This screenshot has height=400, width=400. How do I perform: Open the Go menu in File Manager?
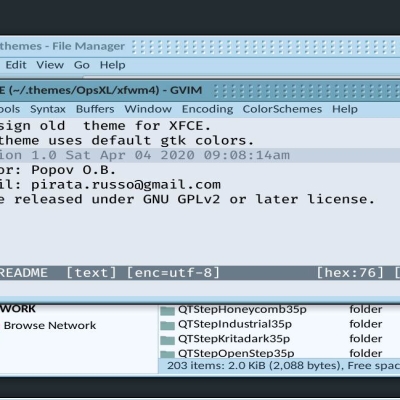pyautogui.click(x=82, y=65)
